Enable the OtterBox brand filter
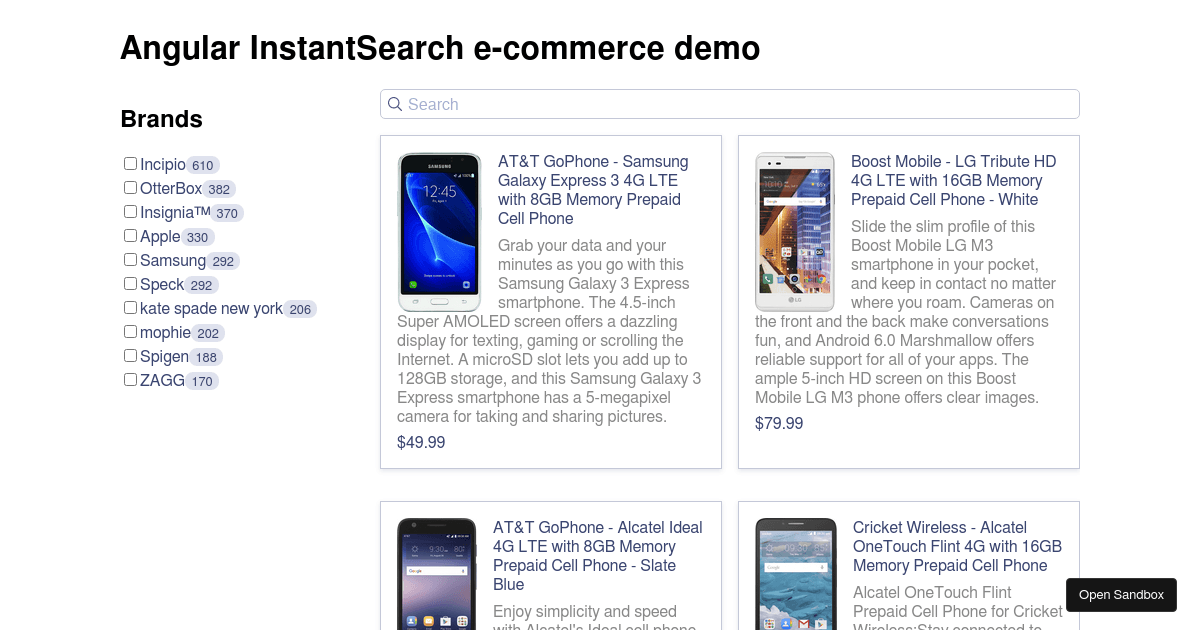Screen dimensions: 1200x630 130,188
